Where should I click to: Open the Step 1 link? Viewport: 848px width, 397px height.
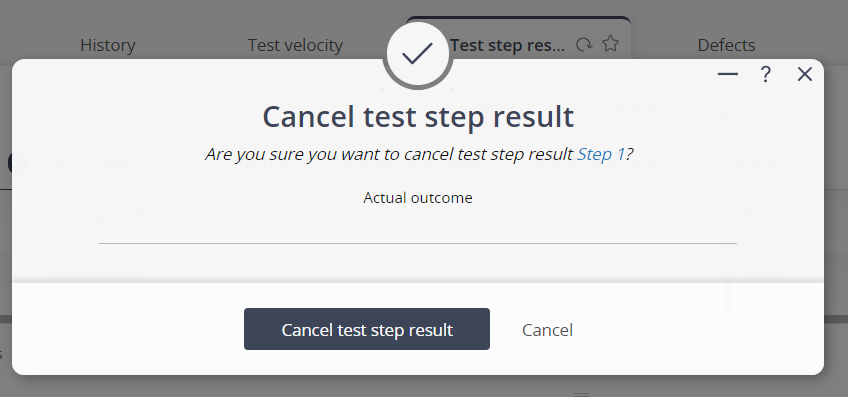click(600, 155)
